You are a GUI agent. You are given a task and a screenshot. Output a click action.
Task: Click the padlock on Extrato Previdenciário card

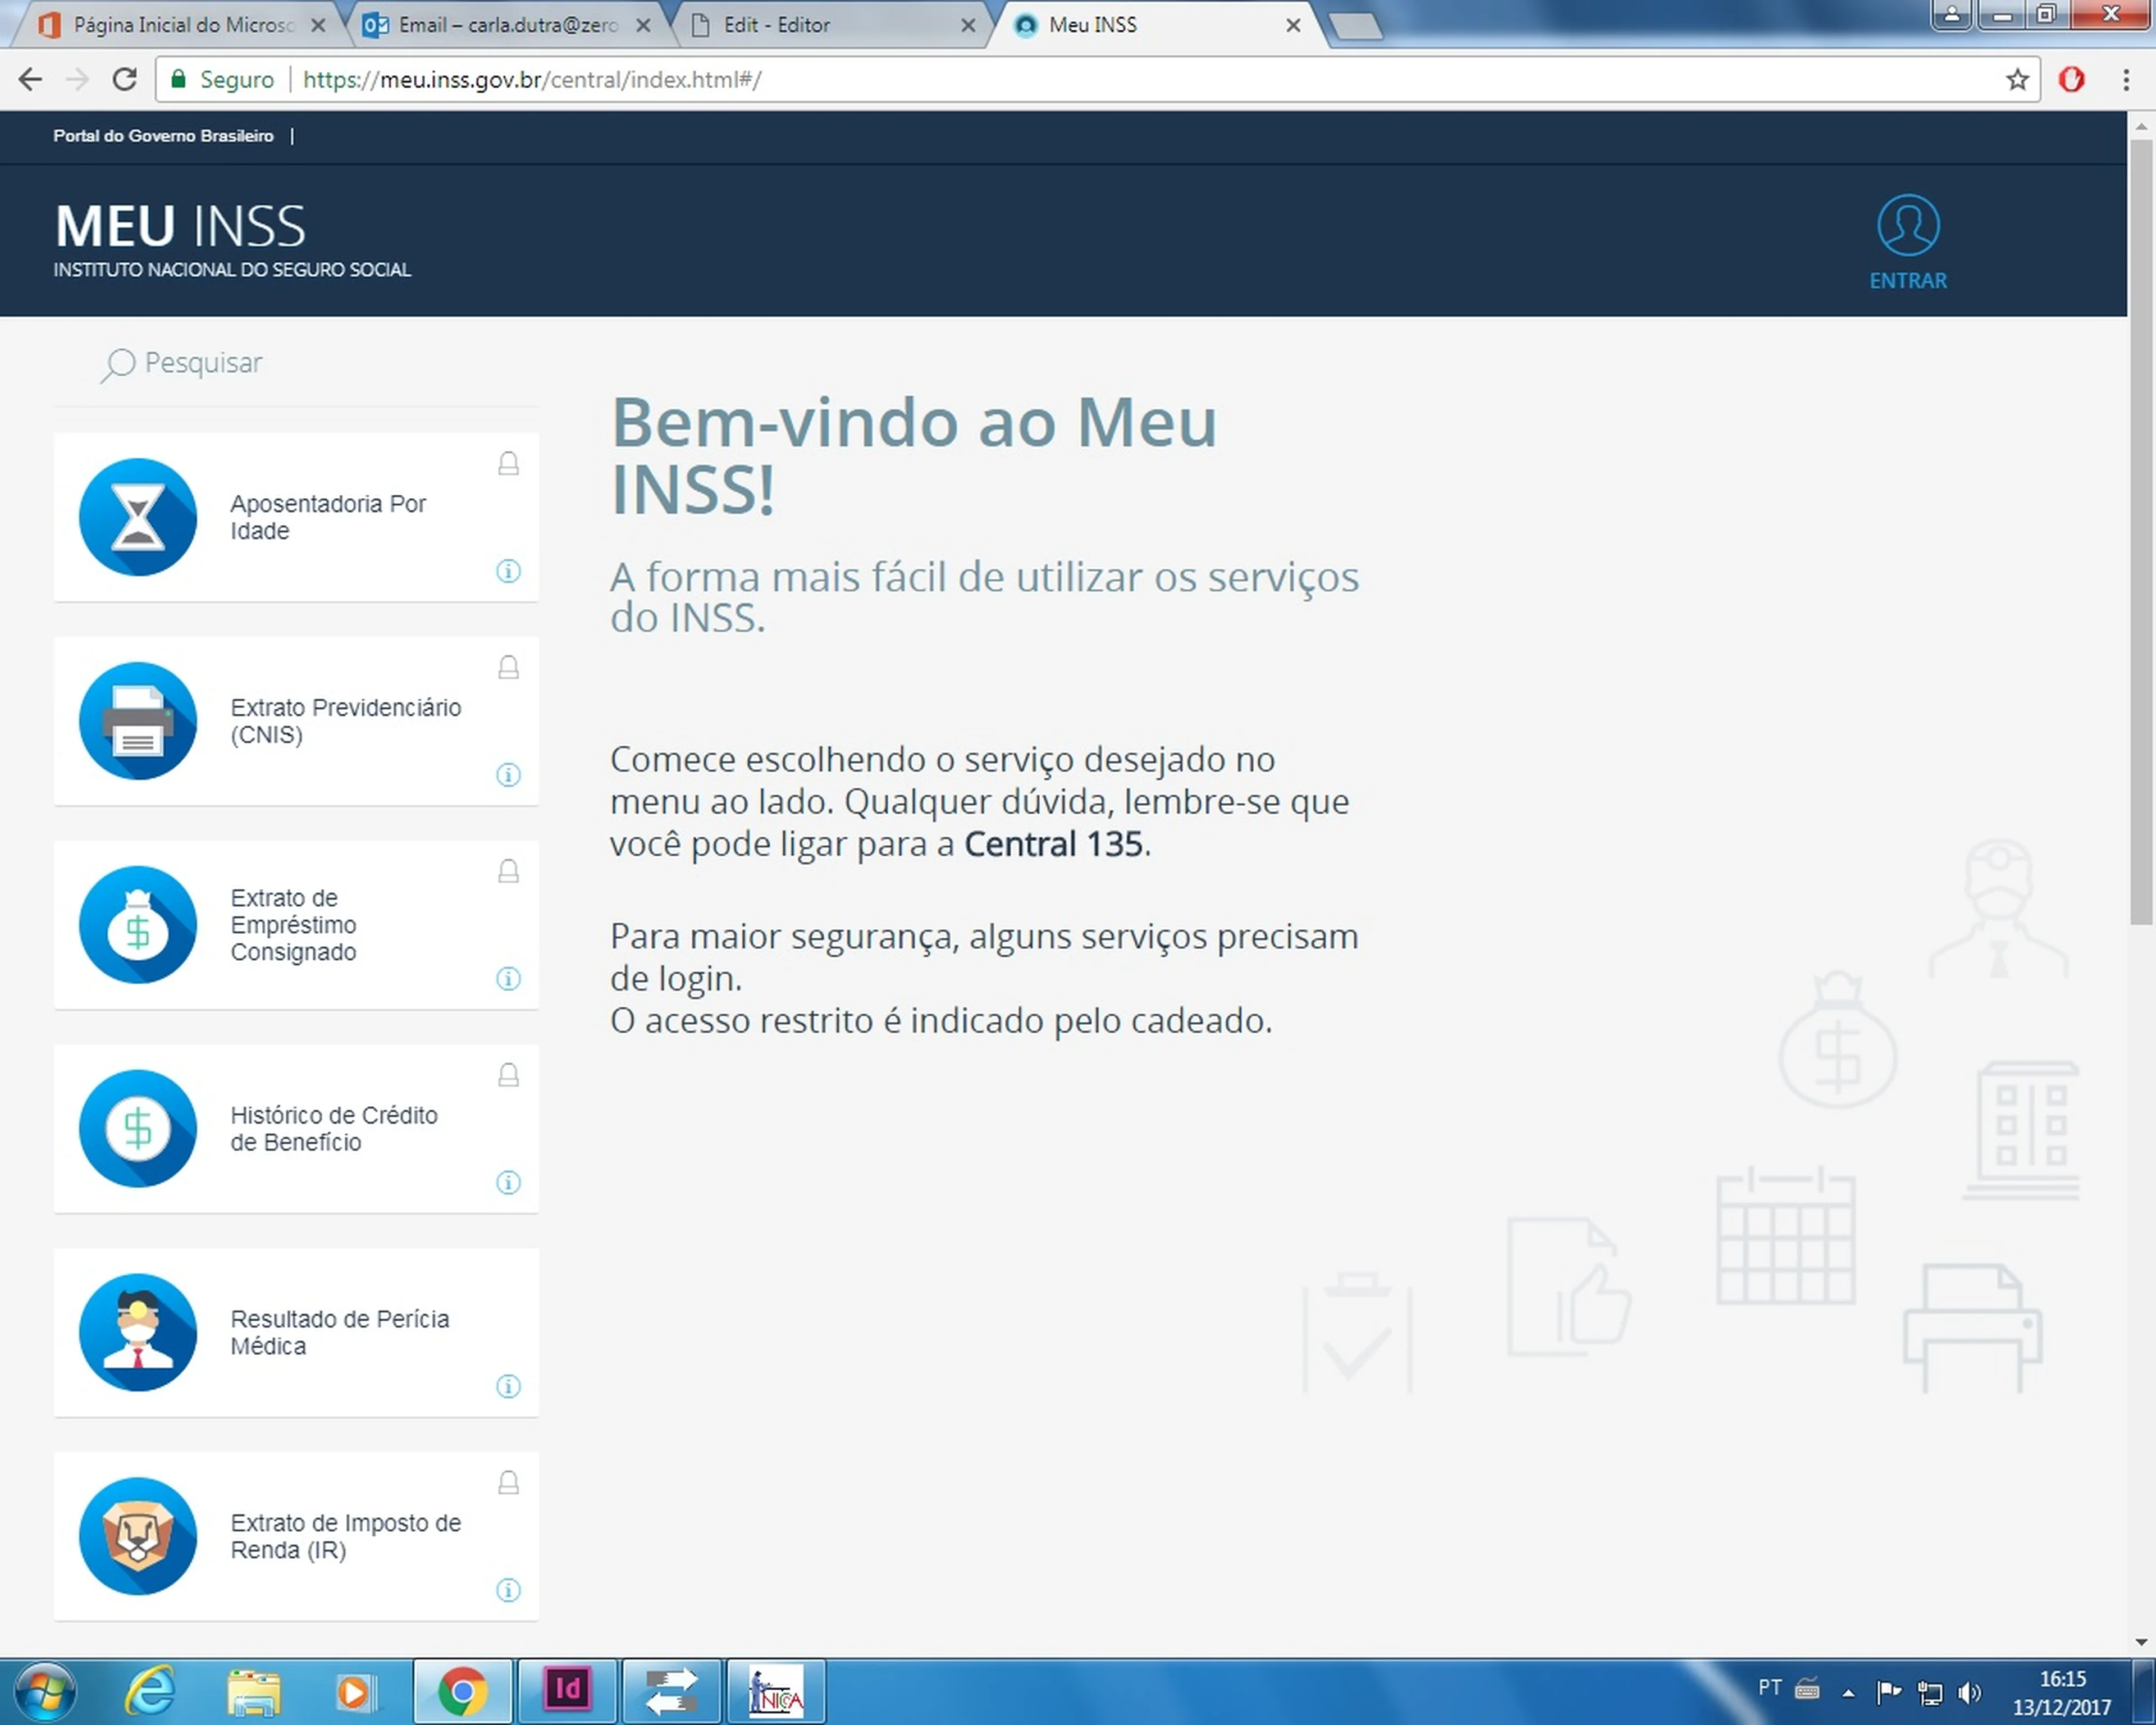point(508,667)
